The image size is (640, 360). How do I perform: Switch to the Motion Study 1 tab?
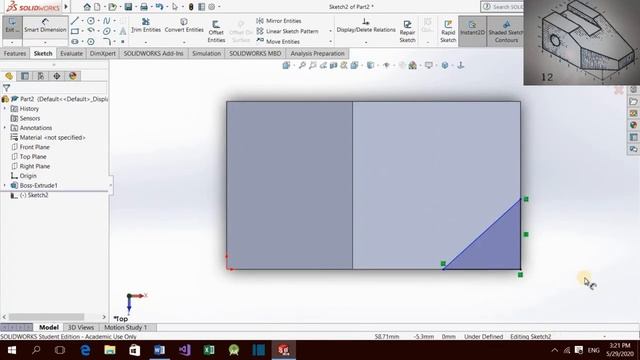126,327
